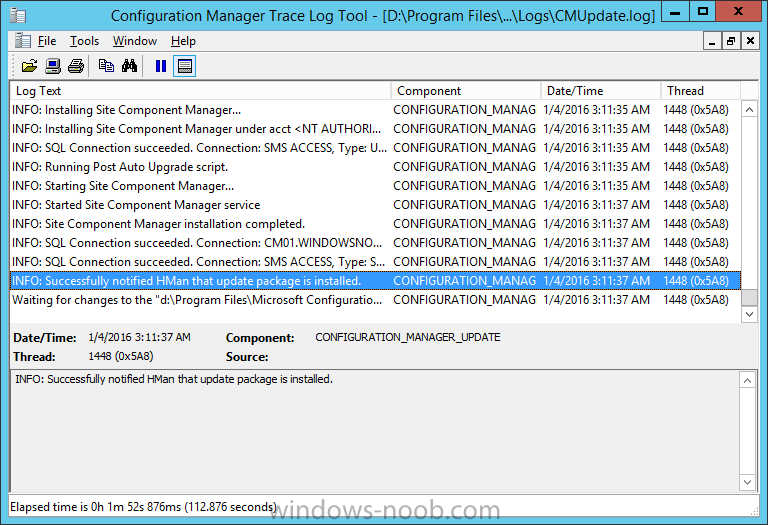This screenshot has height=525, width=768.
Task: Open the Help menu
Action: coord(183,41)
